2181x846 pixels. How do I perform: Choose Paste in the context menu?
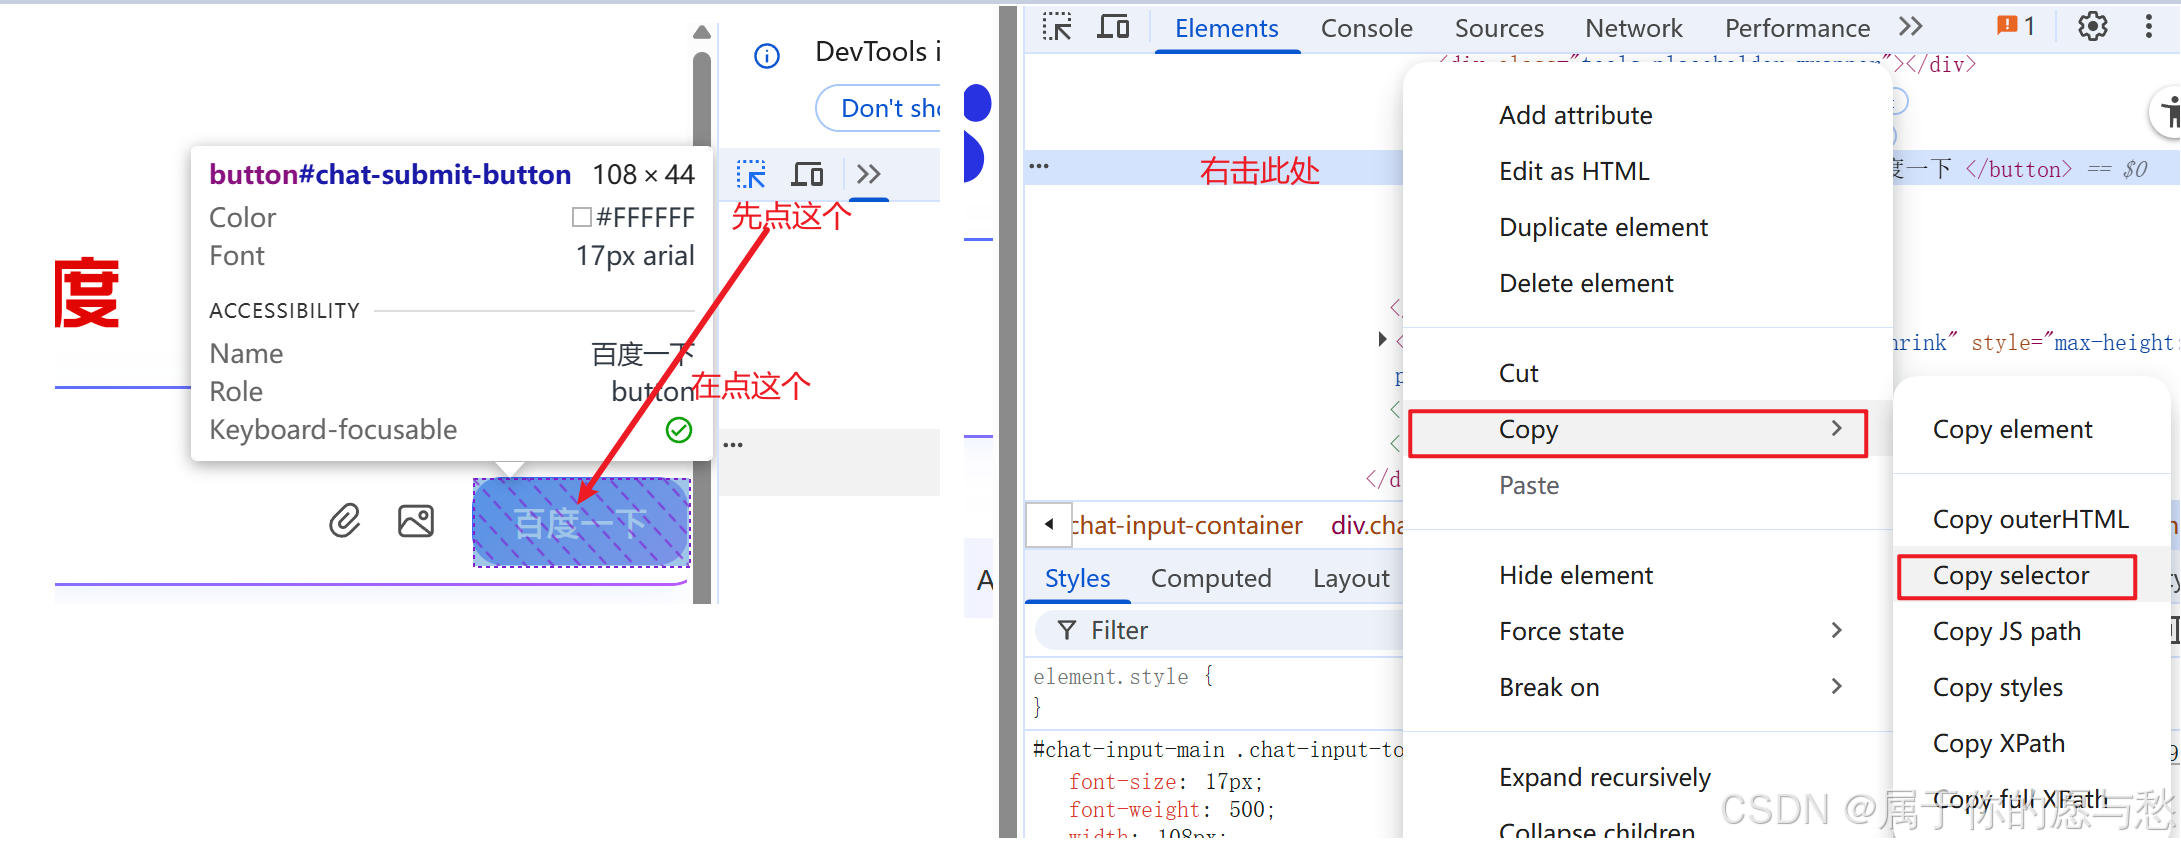click(x=1528, y=485)
